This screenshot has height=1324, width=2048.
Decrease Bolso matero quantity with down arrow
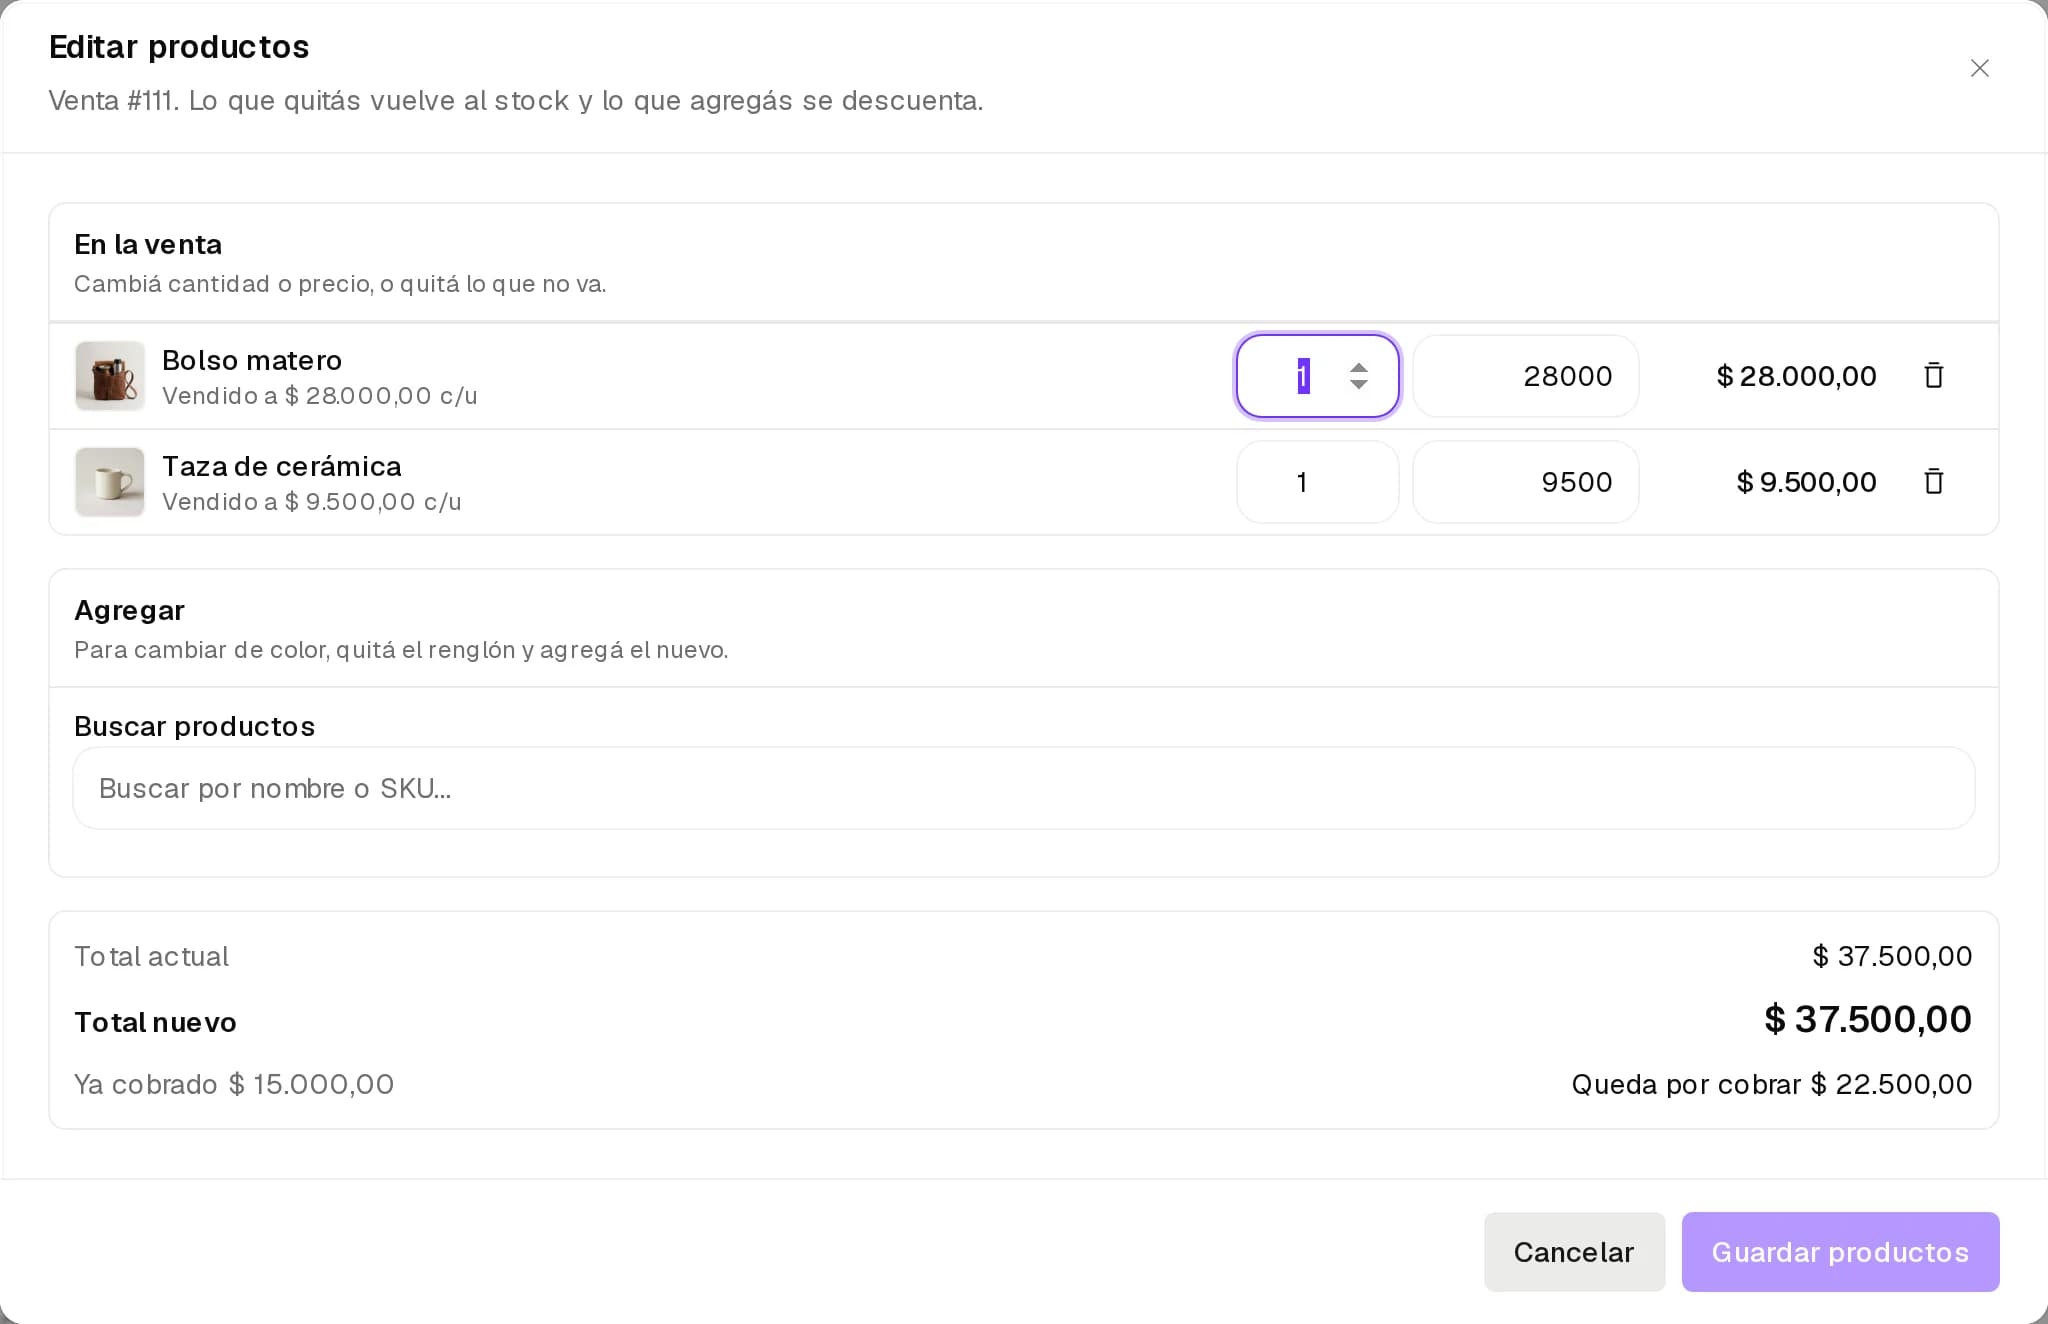[1358, 384]
